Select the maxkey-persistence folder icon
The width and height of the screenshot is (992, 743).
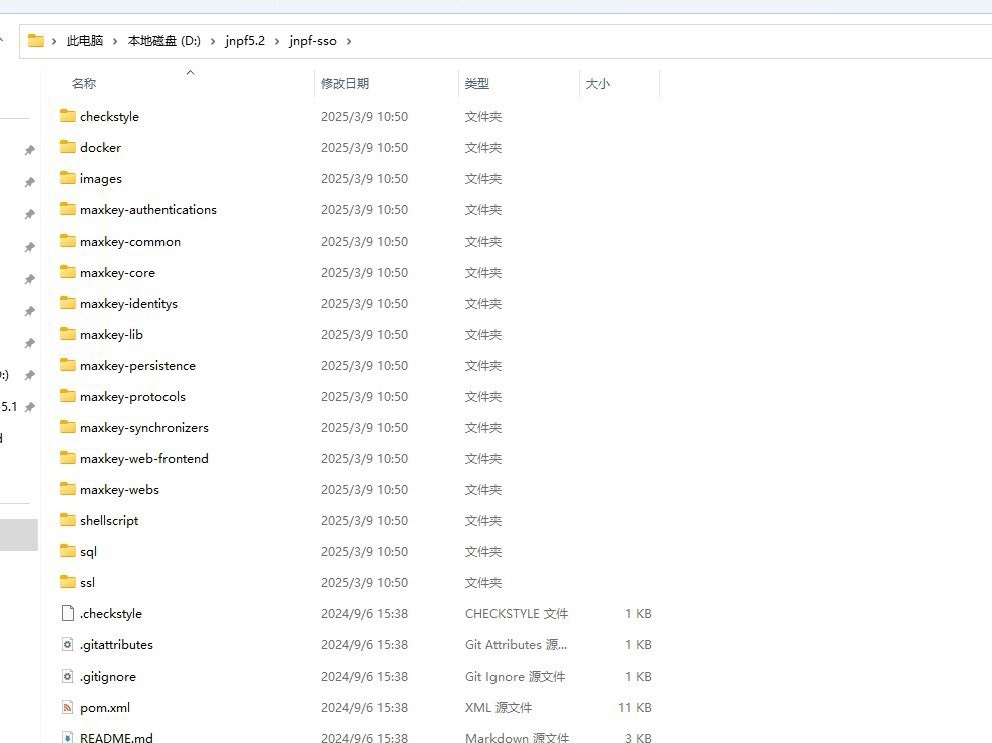point(68,365)
